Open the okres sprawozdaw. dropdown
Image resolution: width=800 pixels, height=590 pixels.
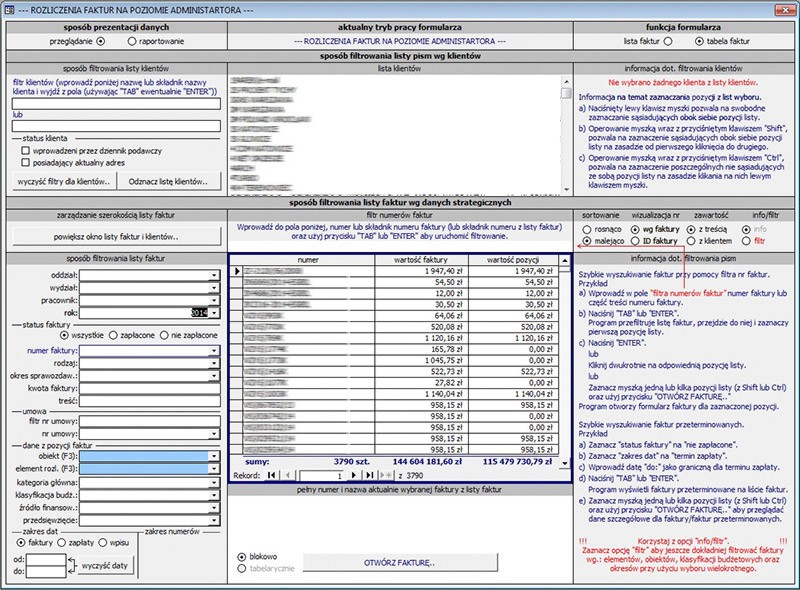tap(214, 376)
